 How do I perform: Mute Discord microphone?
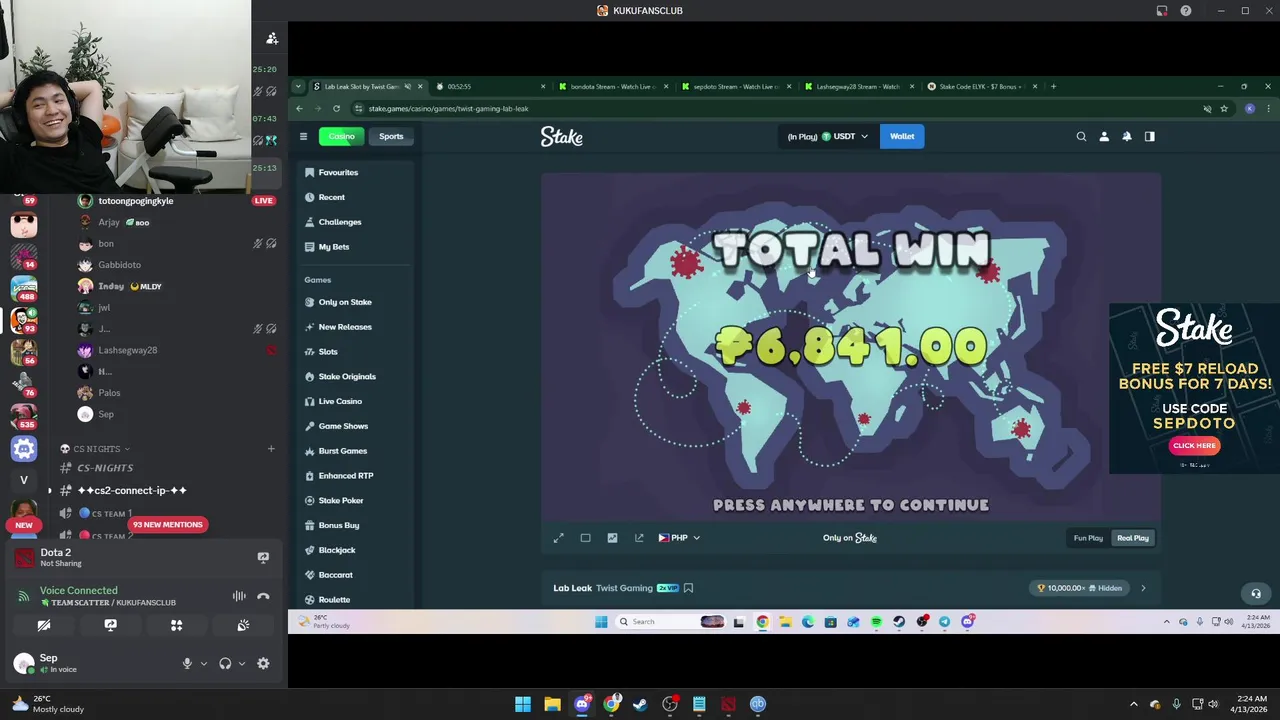(x=187, y=663)
